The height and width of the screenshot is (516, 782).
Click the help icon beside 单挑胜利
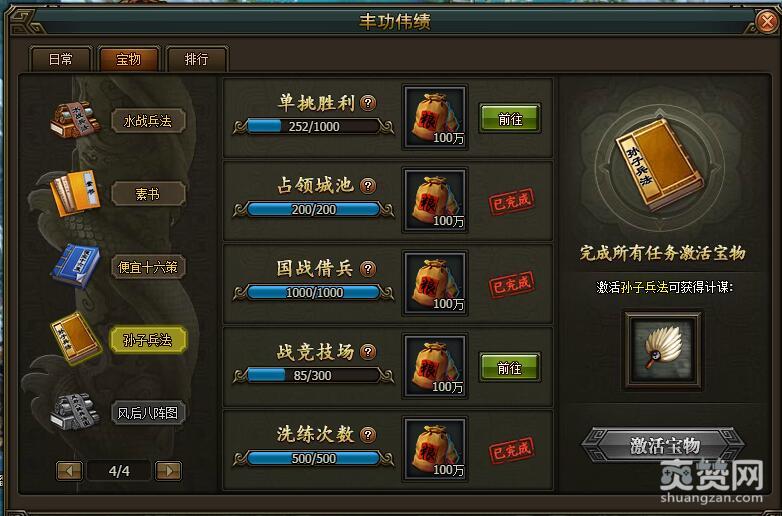pyautogui.click(x=368, y=103)
